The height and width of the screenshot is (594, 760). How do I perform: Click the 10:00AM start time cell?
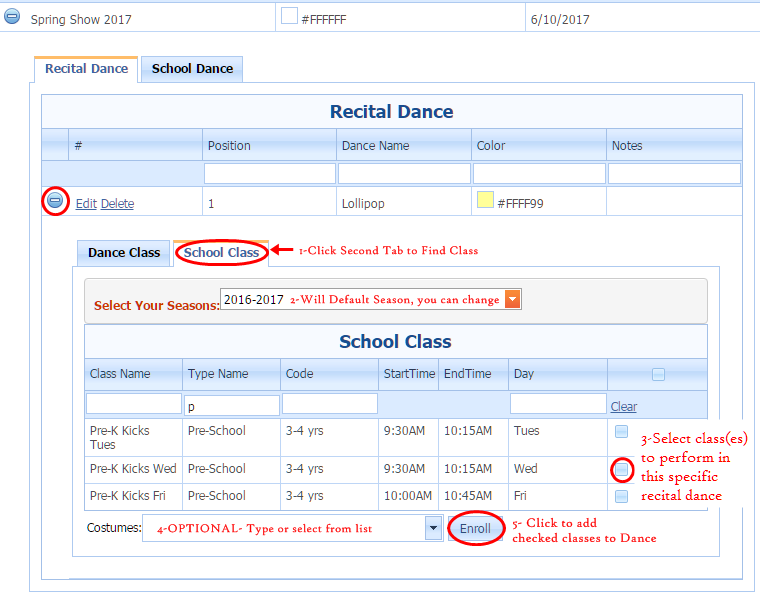(x=408, y=496)
